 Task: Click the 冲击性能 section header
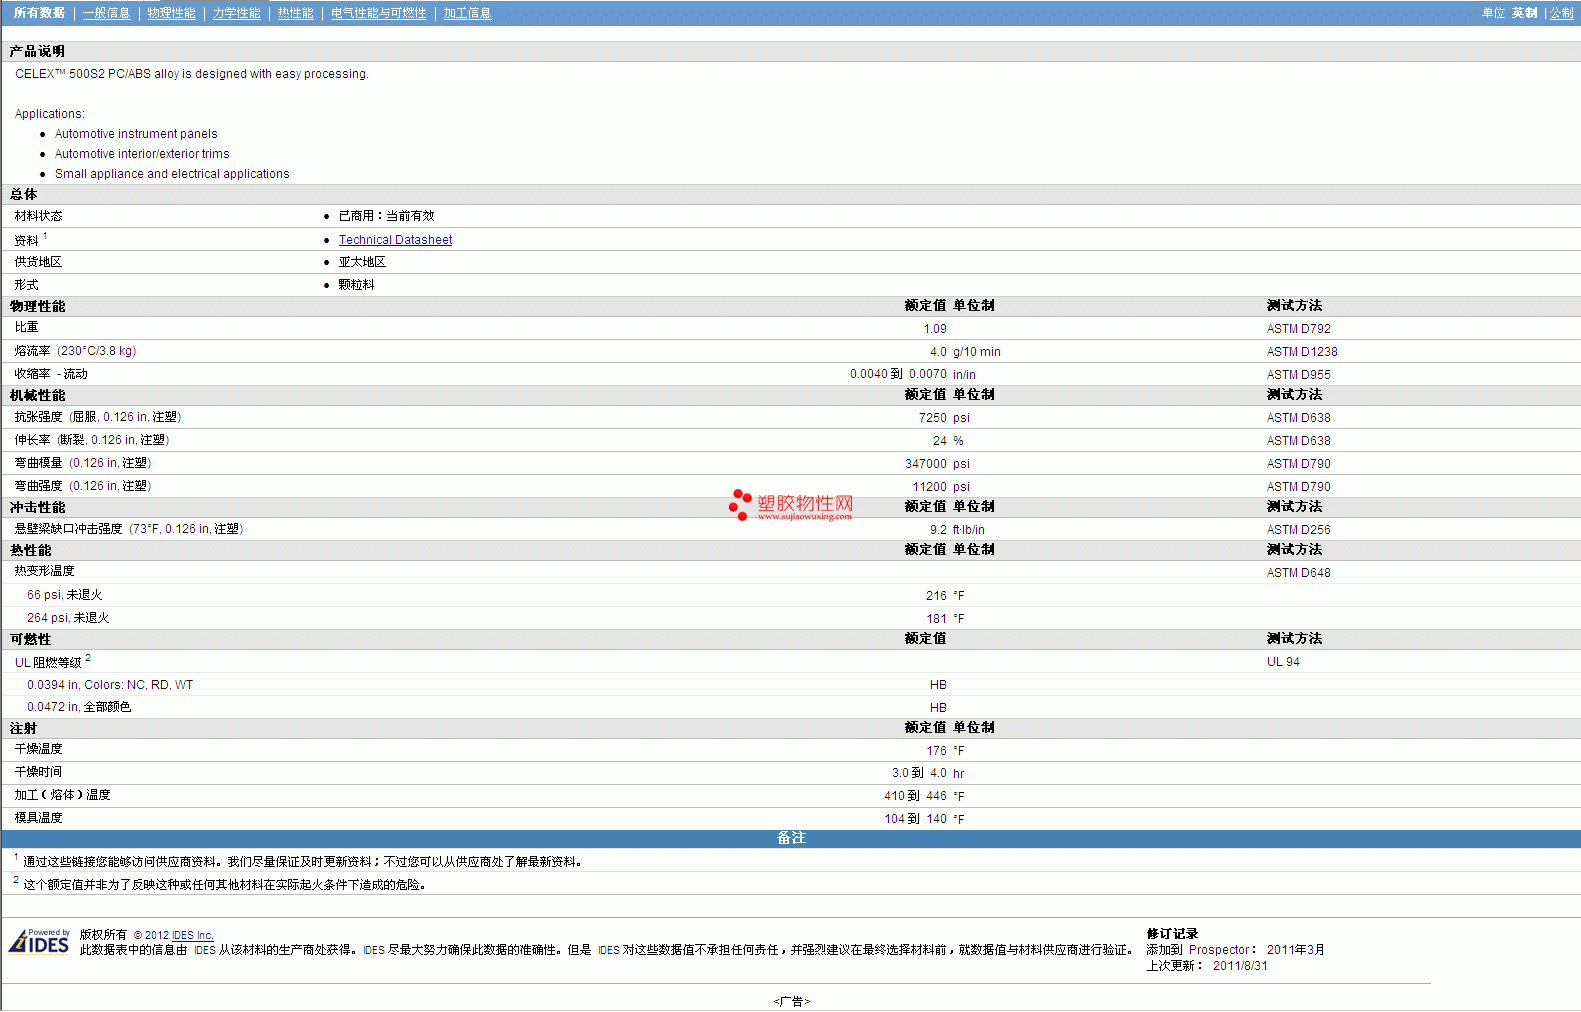(37, 508)
